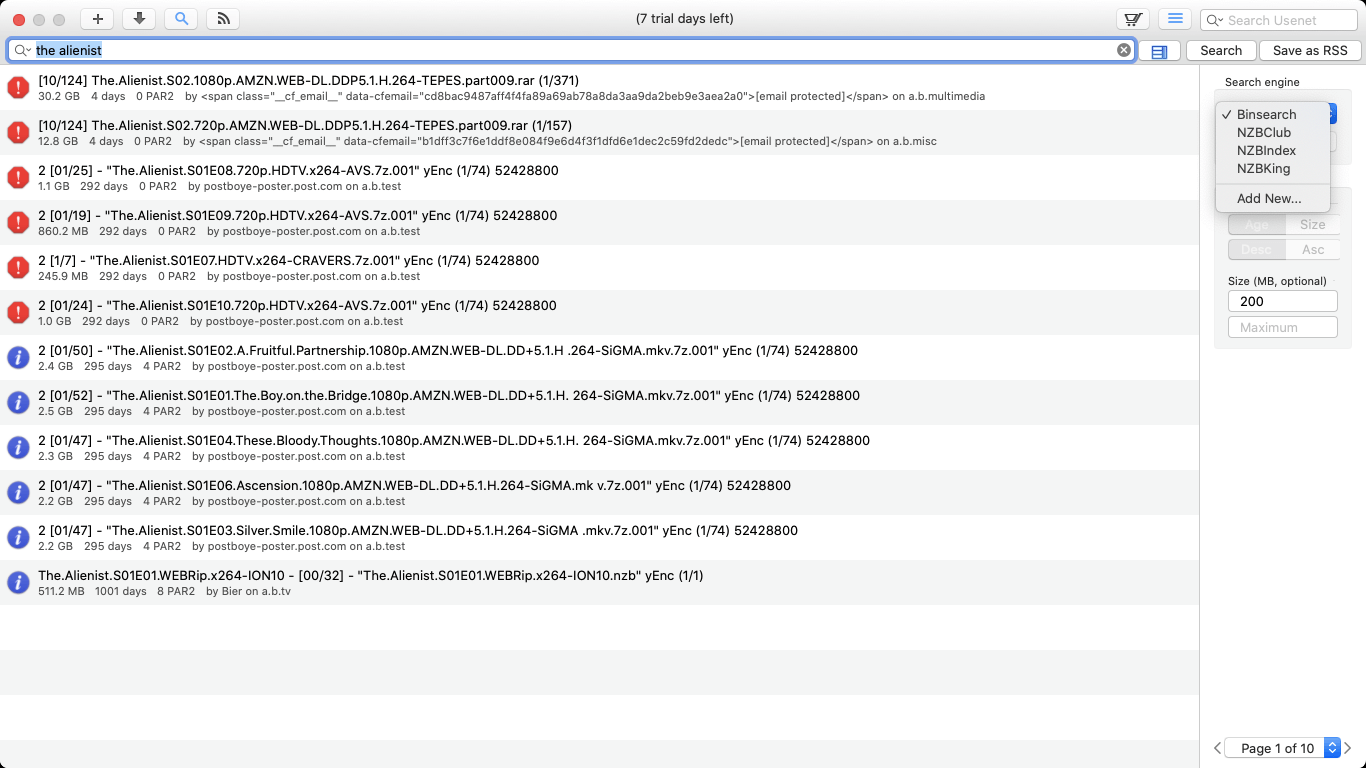Click the Maximum size field
Image resolution: width=1366 pixels, height=768 pixels.
(1283, 327)
